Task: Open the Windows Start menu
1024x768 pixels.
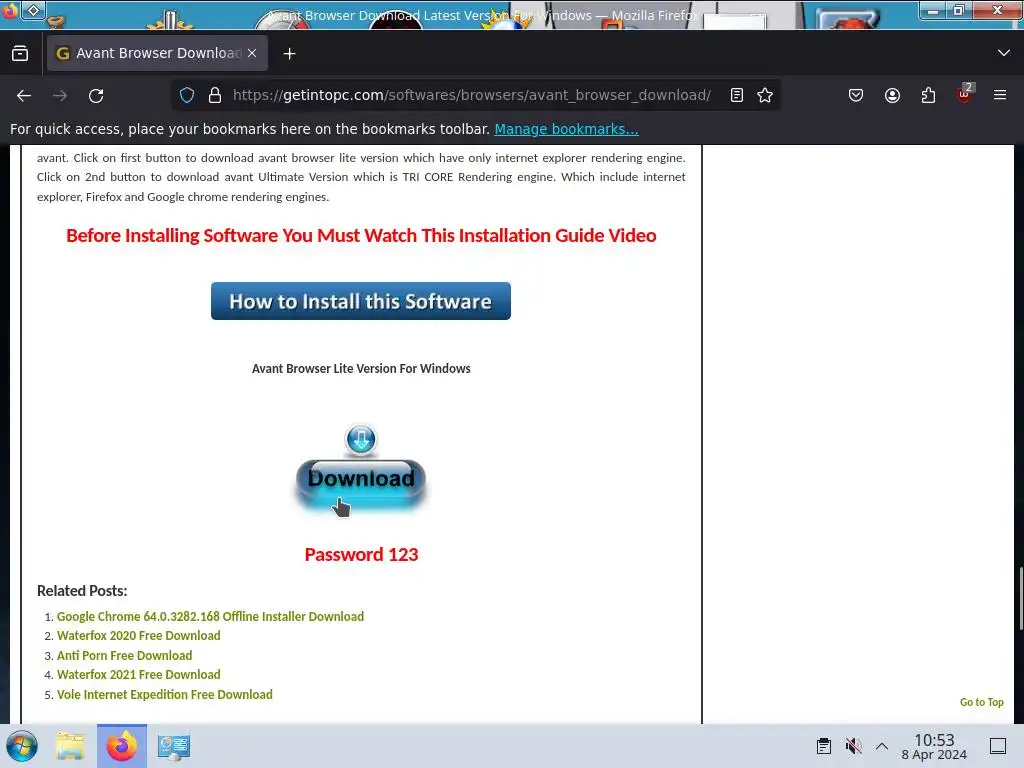Action: click(22, 746)
